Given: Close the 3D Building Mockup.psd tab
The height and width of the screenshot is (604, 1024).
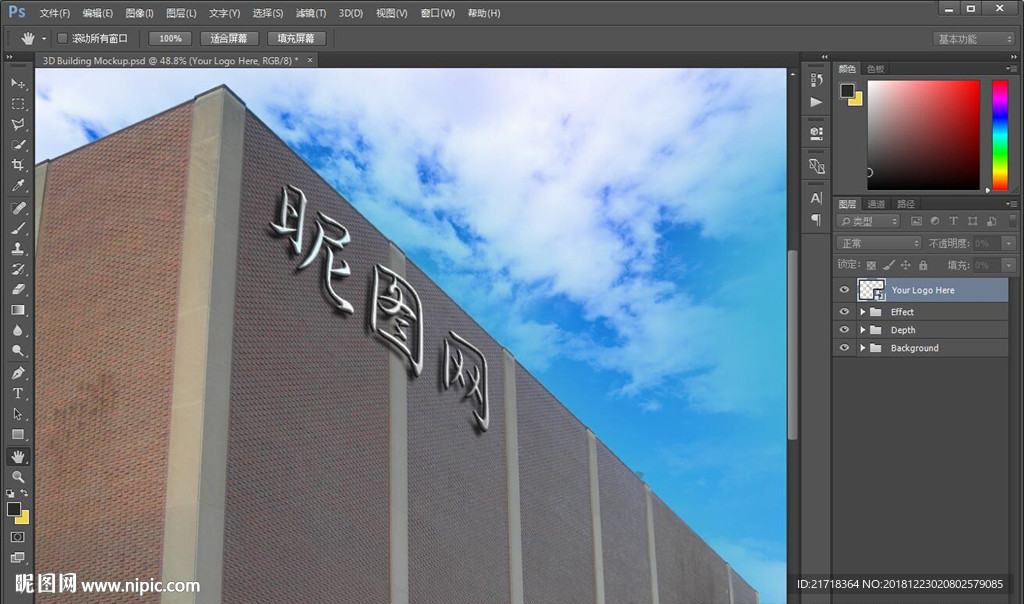Looking at the screenshot, I should point(310,60).
